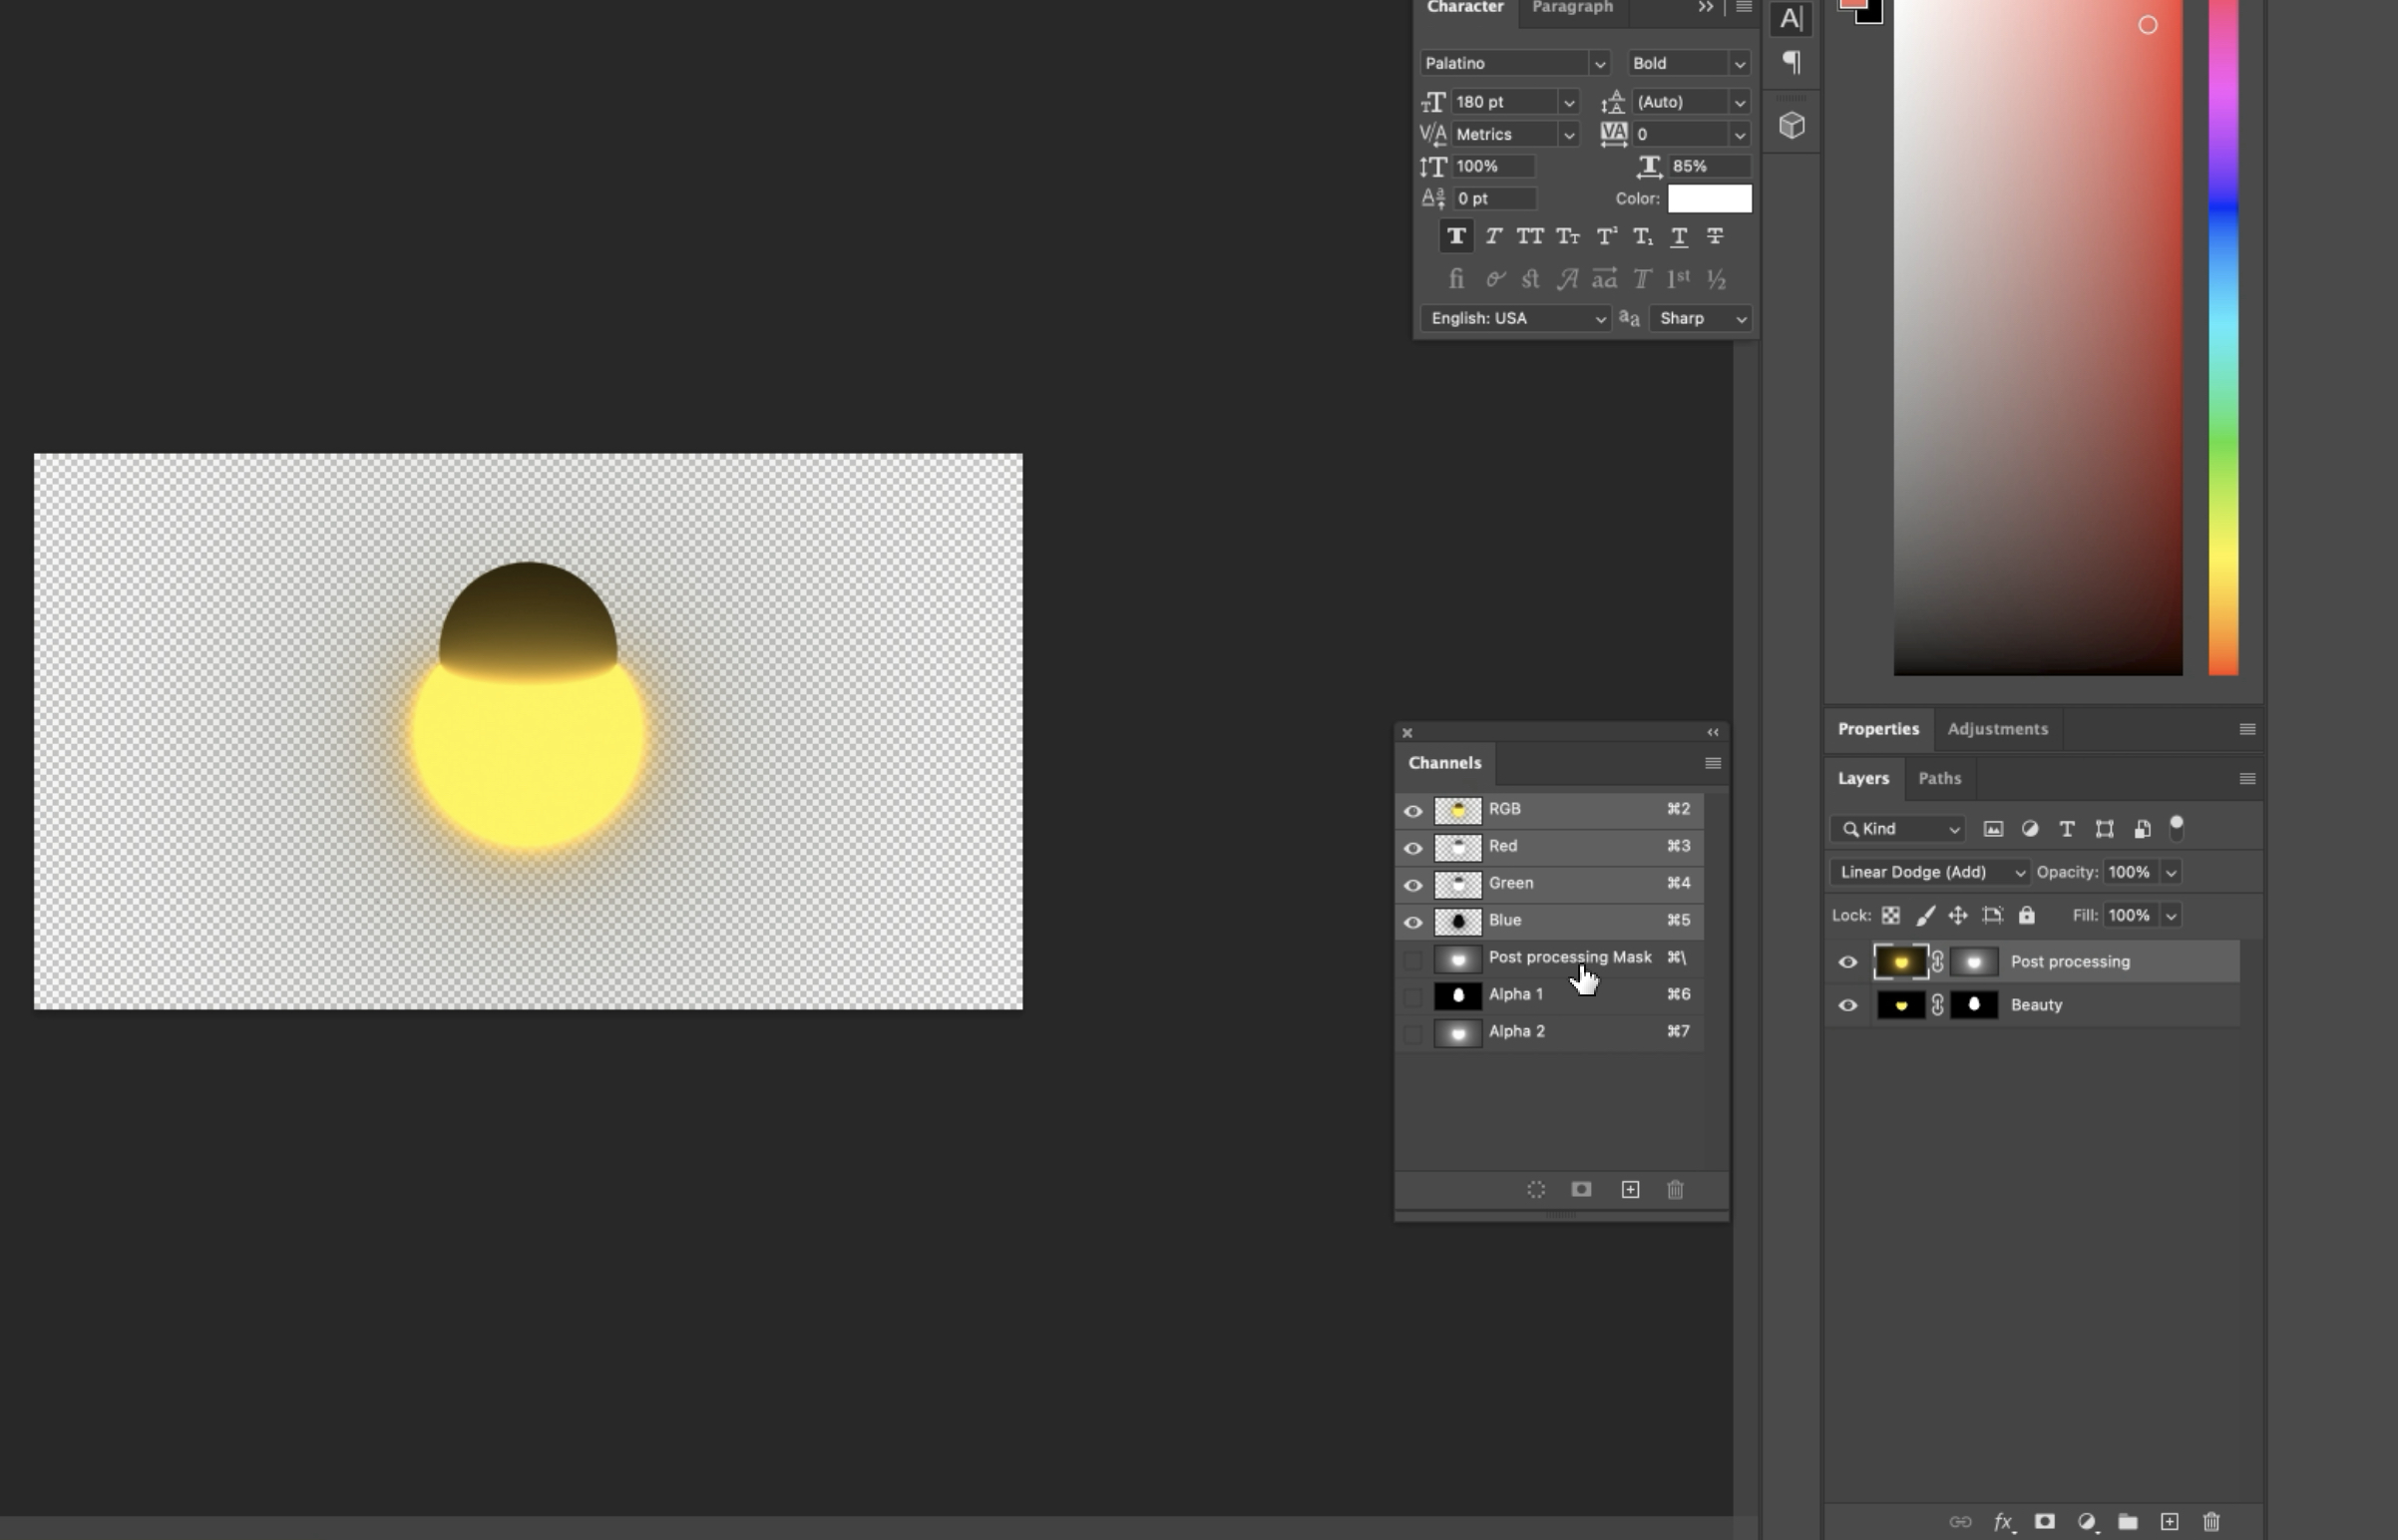Load channel as selection icon
Viewport: 2398px width, 1540px height.
click(x=1536, y=1189)
